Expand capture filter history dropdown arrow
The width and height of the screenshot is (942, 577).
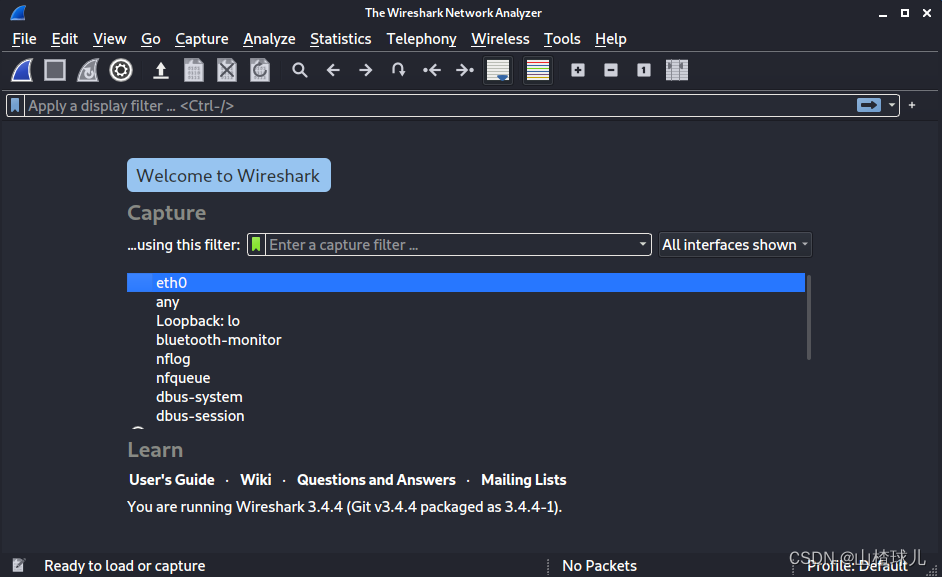point(643,244)
